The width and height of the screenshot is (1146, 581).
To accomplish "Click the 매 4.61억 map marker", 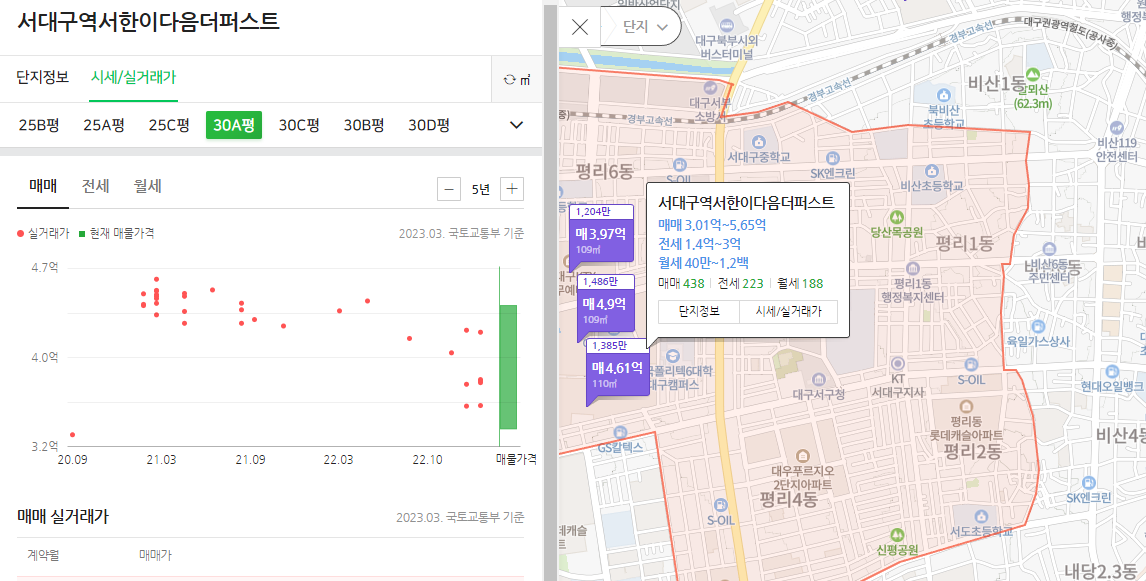I will [618, 373].
